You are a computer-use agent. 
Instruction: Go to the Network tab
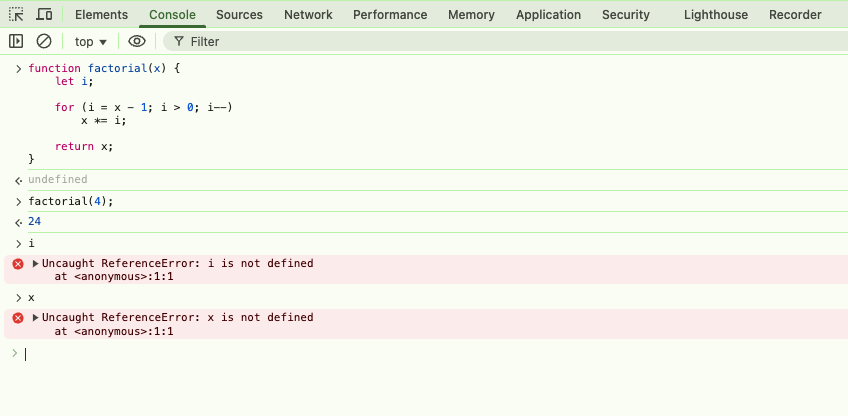(x=308, y=15)
